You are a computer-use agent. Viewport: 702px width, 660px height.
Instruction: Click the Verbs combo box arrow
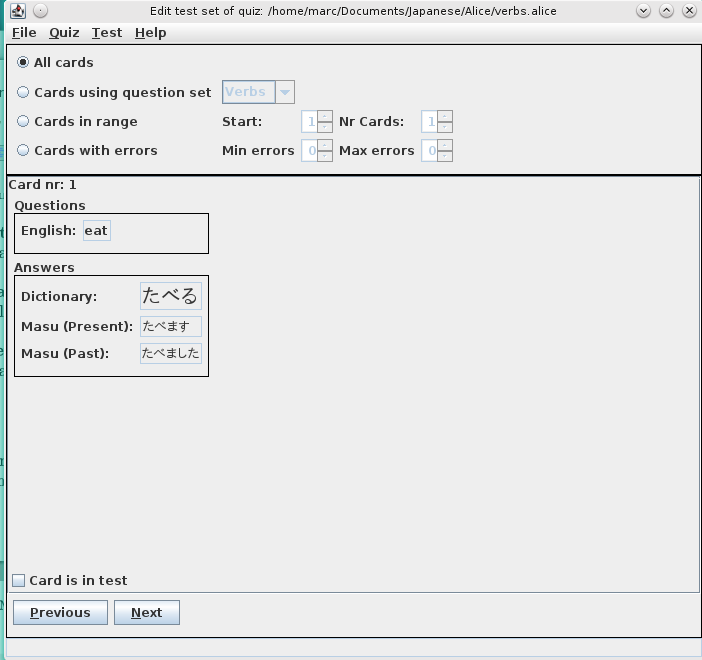(x=285, y=92)
